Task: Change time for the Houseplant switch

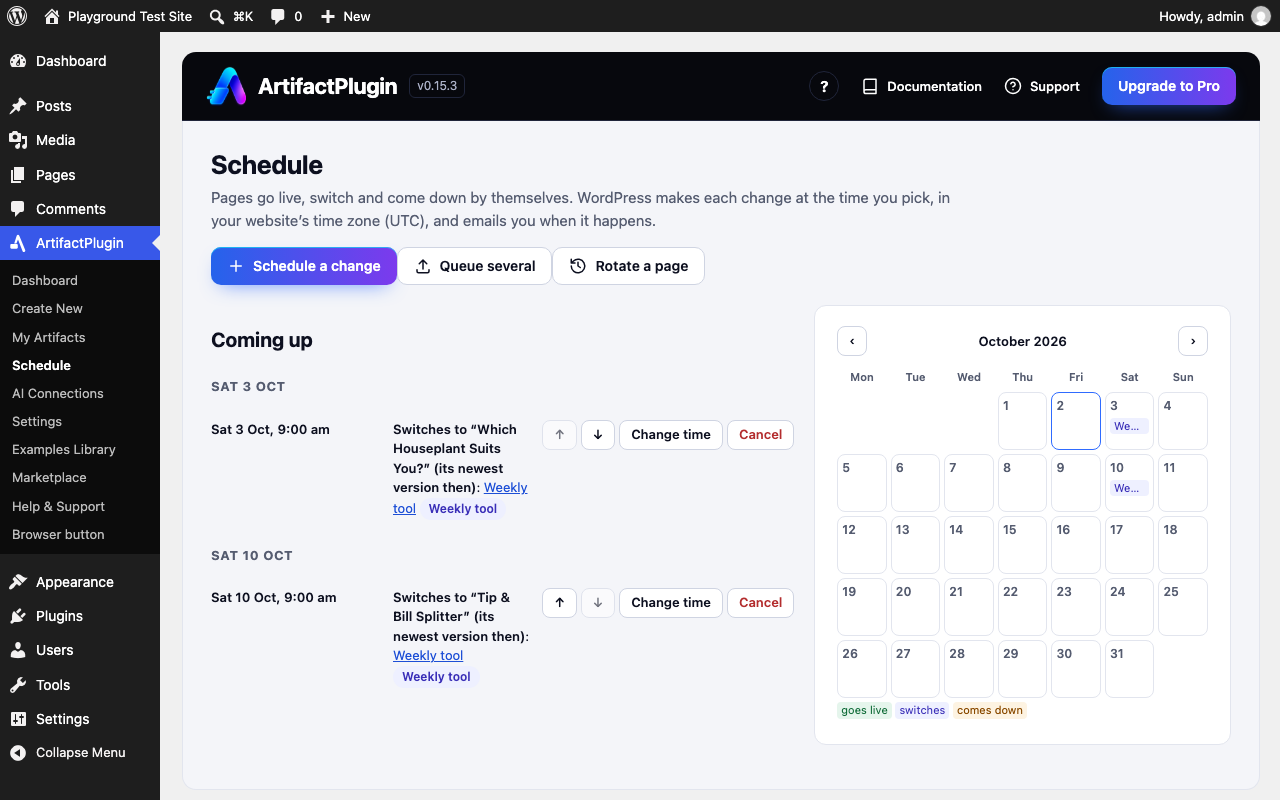Action: click(671, 434)
